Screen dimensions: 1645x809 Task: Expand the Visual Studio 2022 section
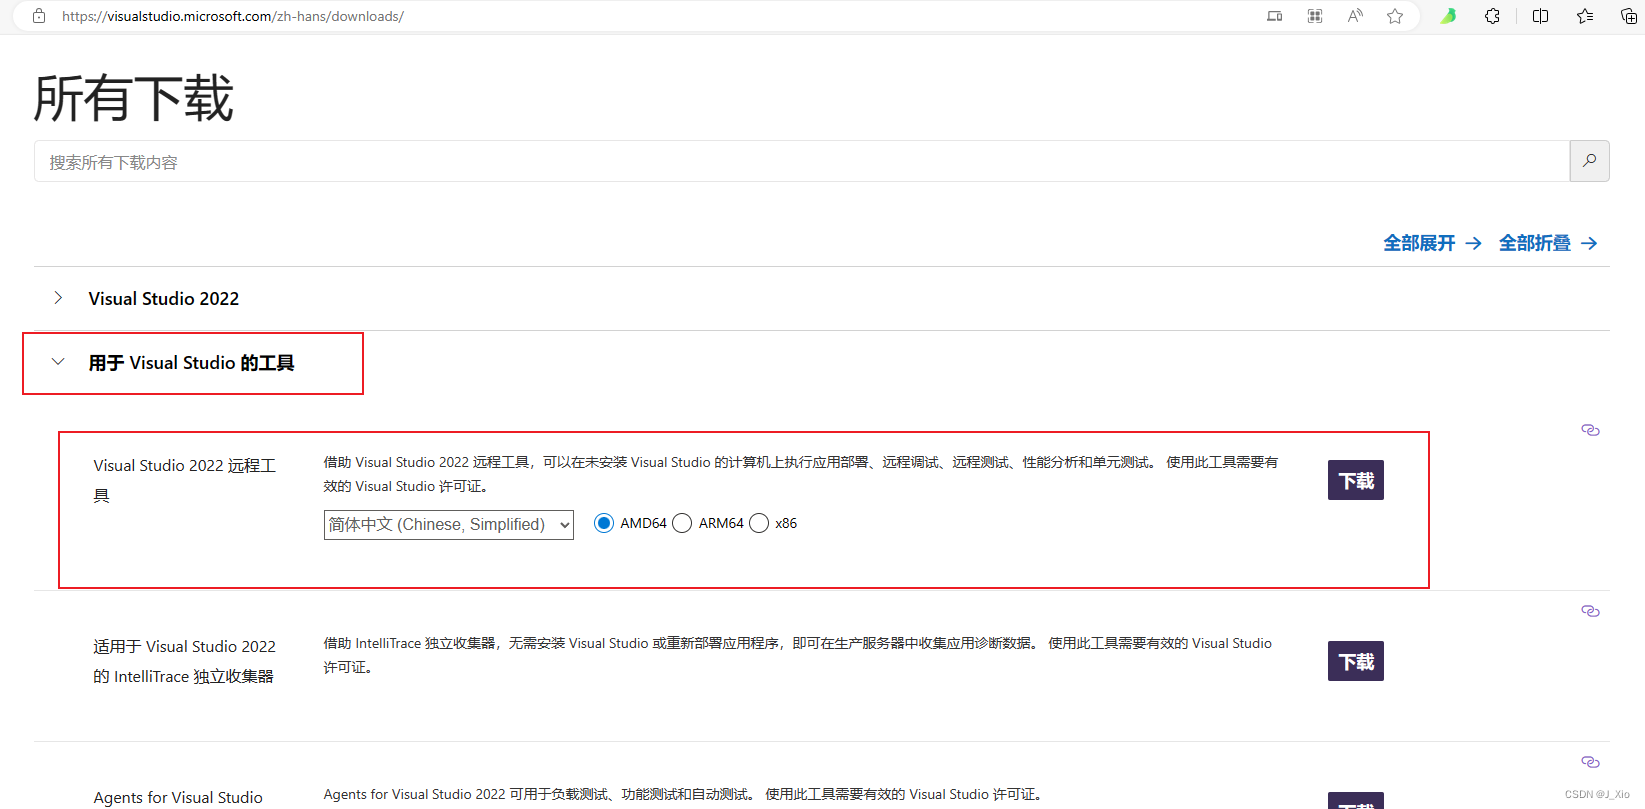[58, 298]
